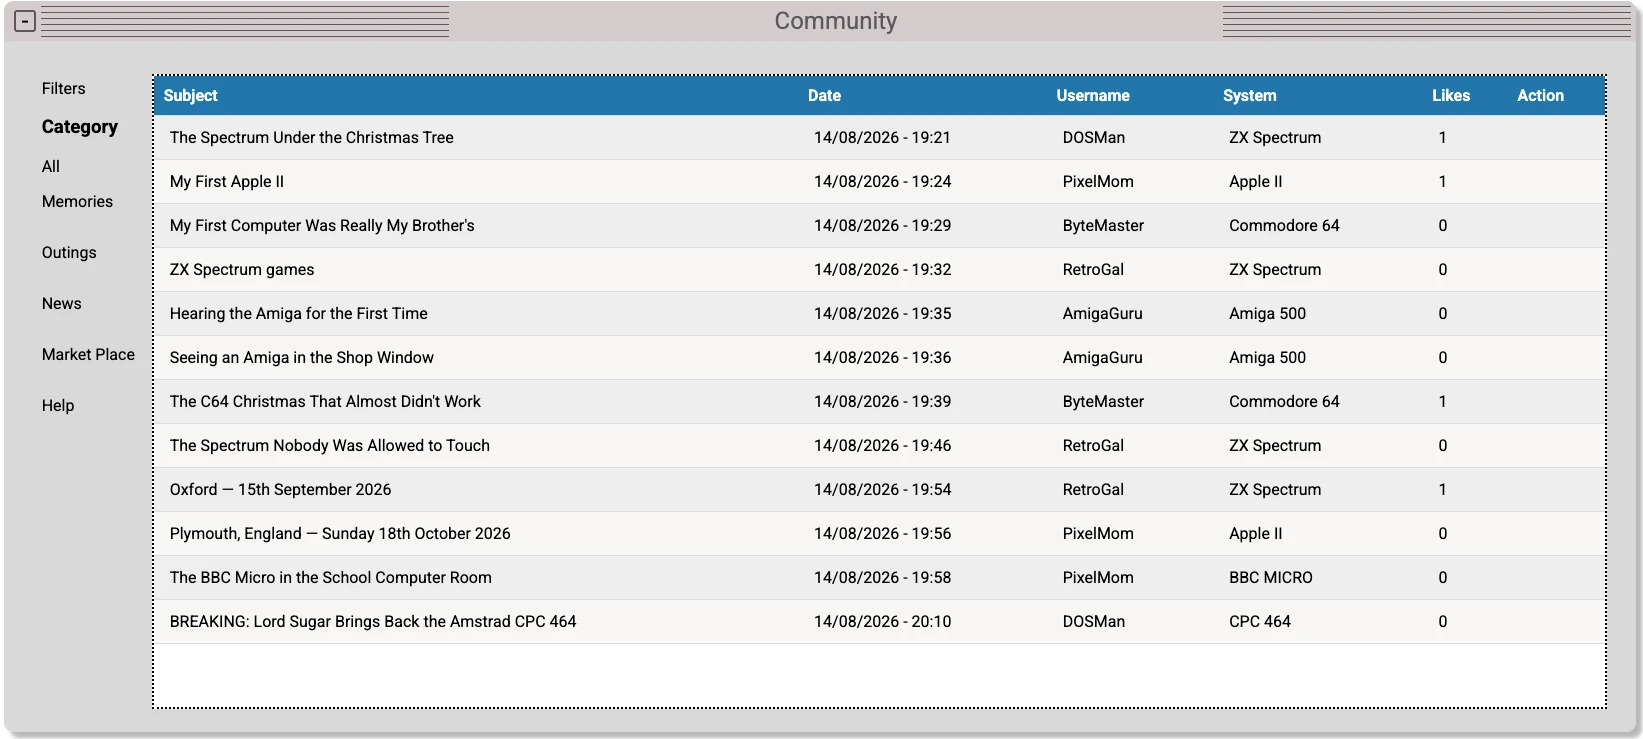Open the Market Place category
Viewport: 1643px width, 739px height.
coord(88,354)
